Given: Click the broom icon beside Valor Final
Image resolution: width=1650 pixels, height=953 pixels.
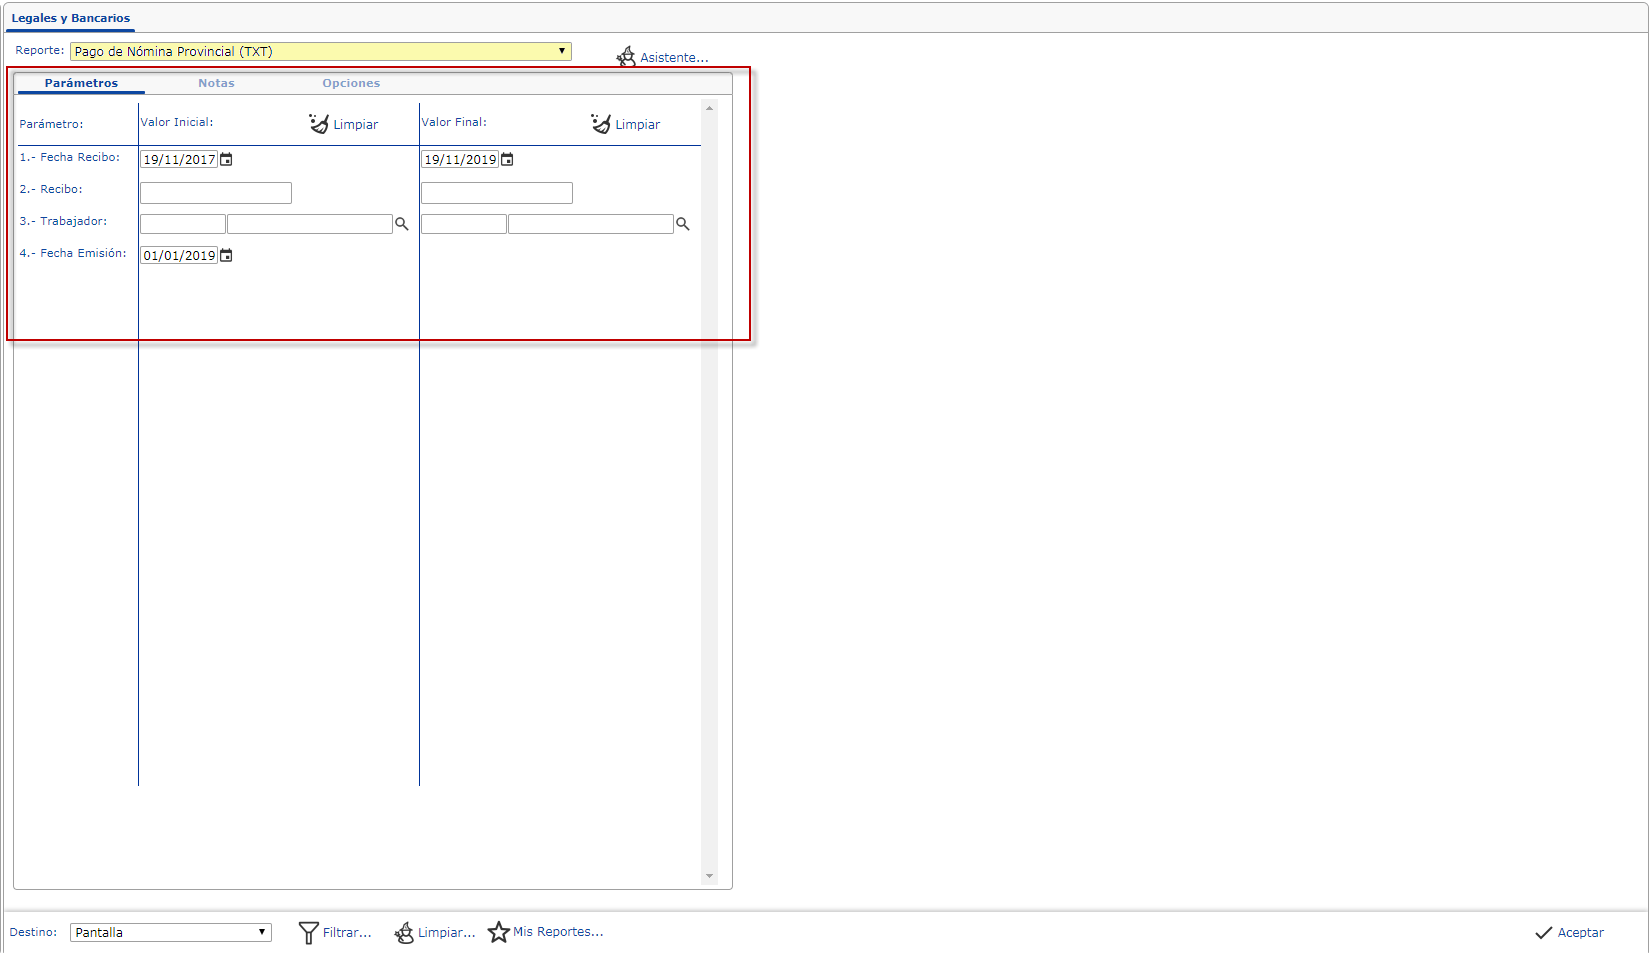Looking at the screenshot, I should (x=601, y=123).
